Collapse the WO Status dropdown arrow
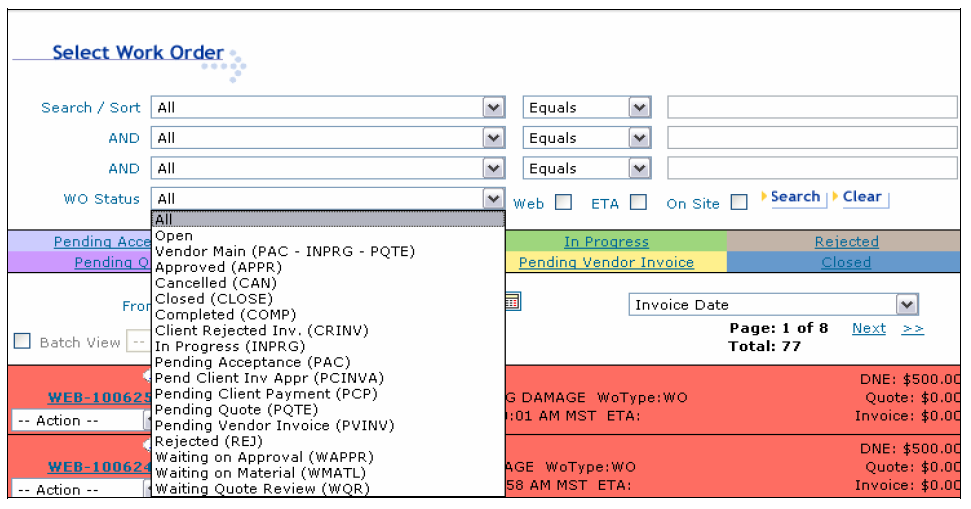971x509 pixels. [493, 199]
